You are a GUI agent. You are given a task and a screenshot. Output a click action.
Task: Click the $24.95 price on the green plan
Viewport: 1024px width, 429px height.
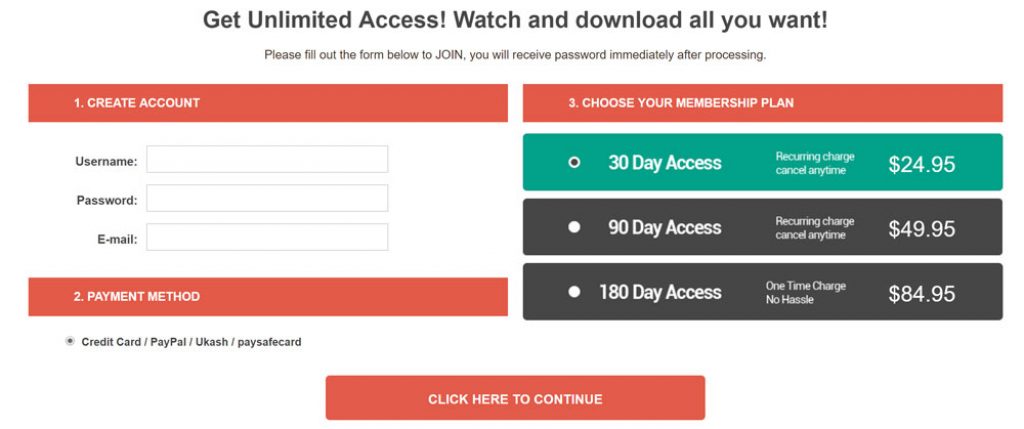pos(921,164)
